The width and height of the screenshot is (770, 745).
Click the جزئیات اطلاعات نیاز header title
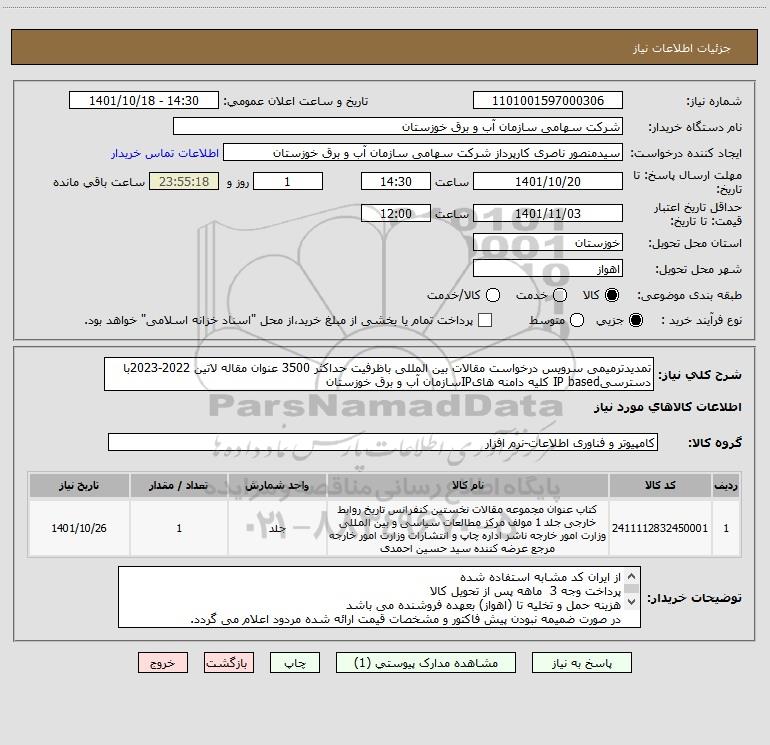(682, 48)
